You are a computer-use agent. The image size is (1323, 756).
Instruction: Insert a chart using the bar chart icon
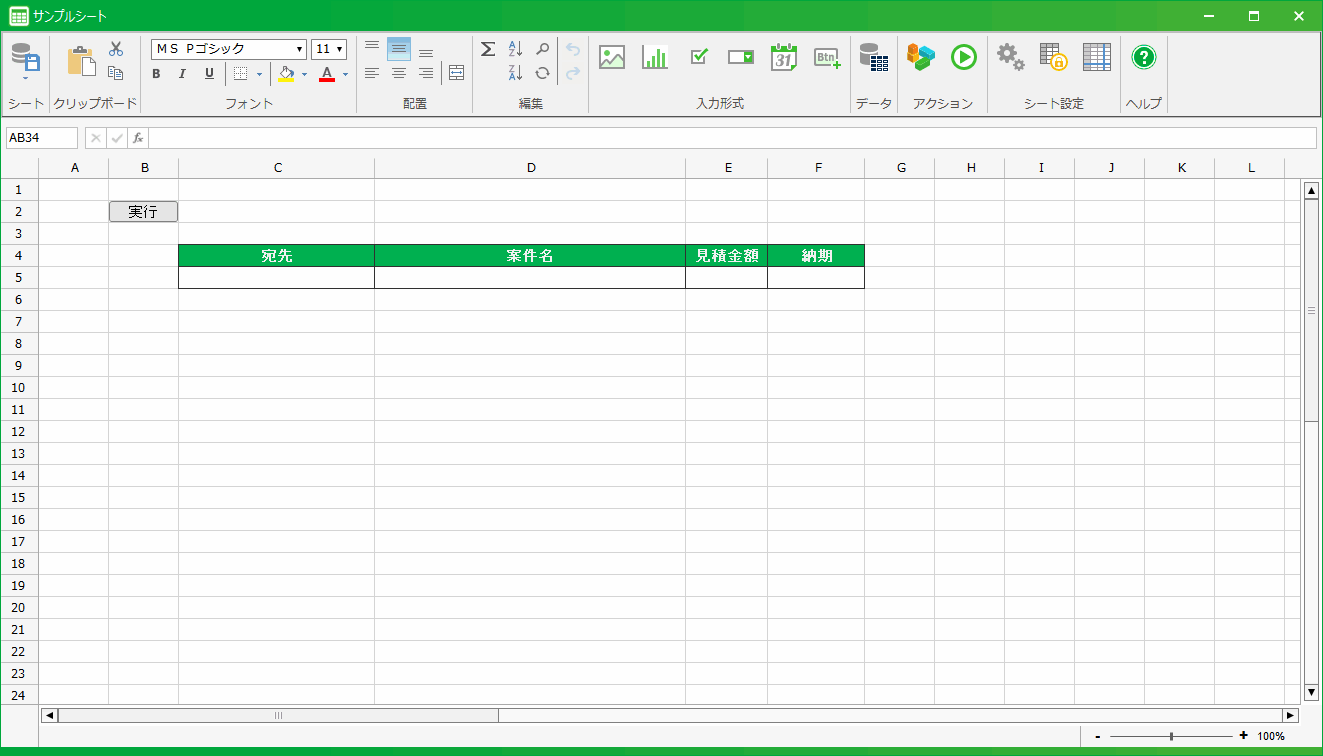[x=655, y=57]
